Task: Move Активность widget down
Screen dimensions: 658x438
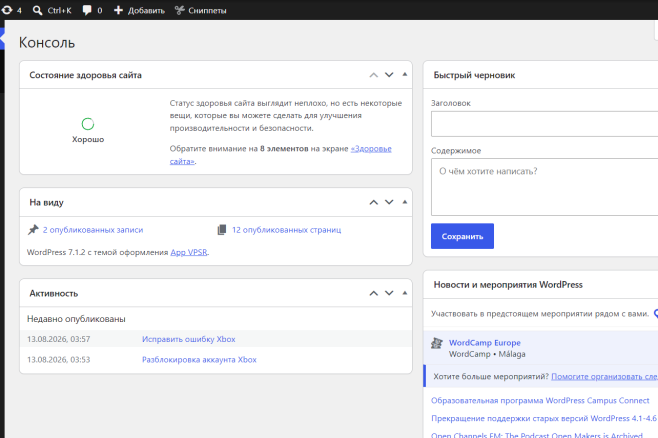Action: (x=389, y=293)
